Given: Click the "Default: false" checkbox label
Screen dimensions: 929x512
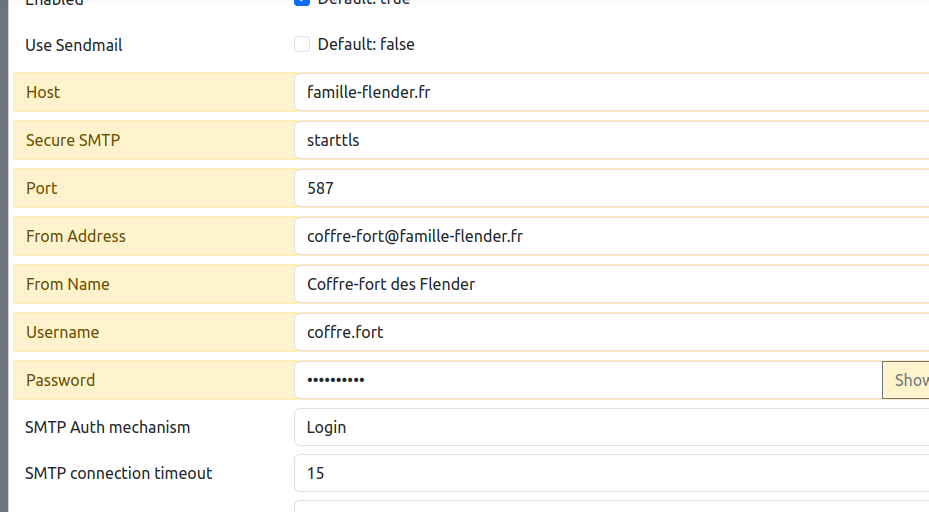Looking at the screenshot, I should coord(365,44).
